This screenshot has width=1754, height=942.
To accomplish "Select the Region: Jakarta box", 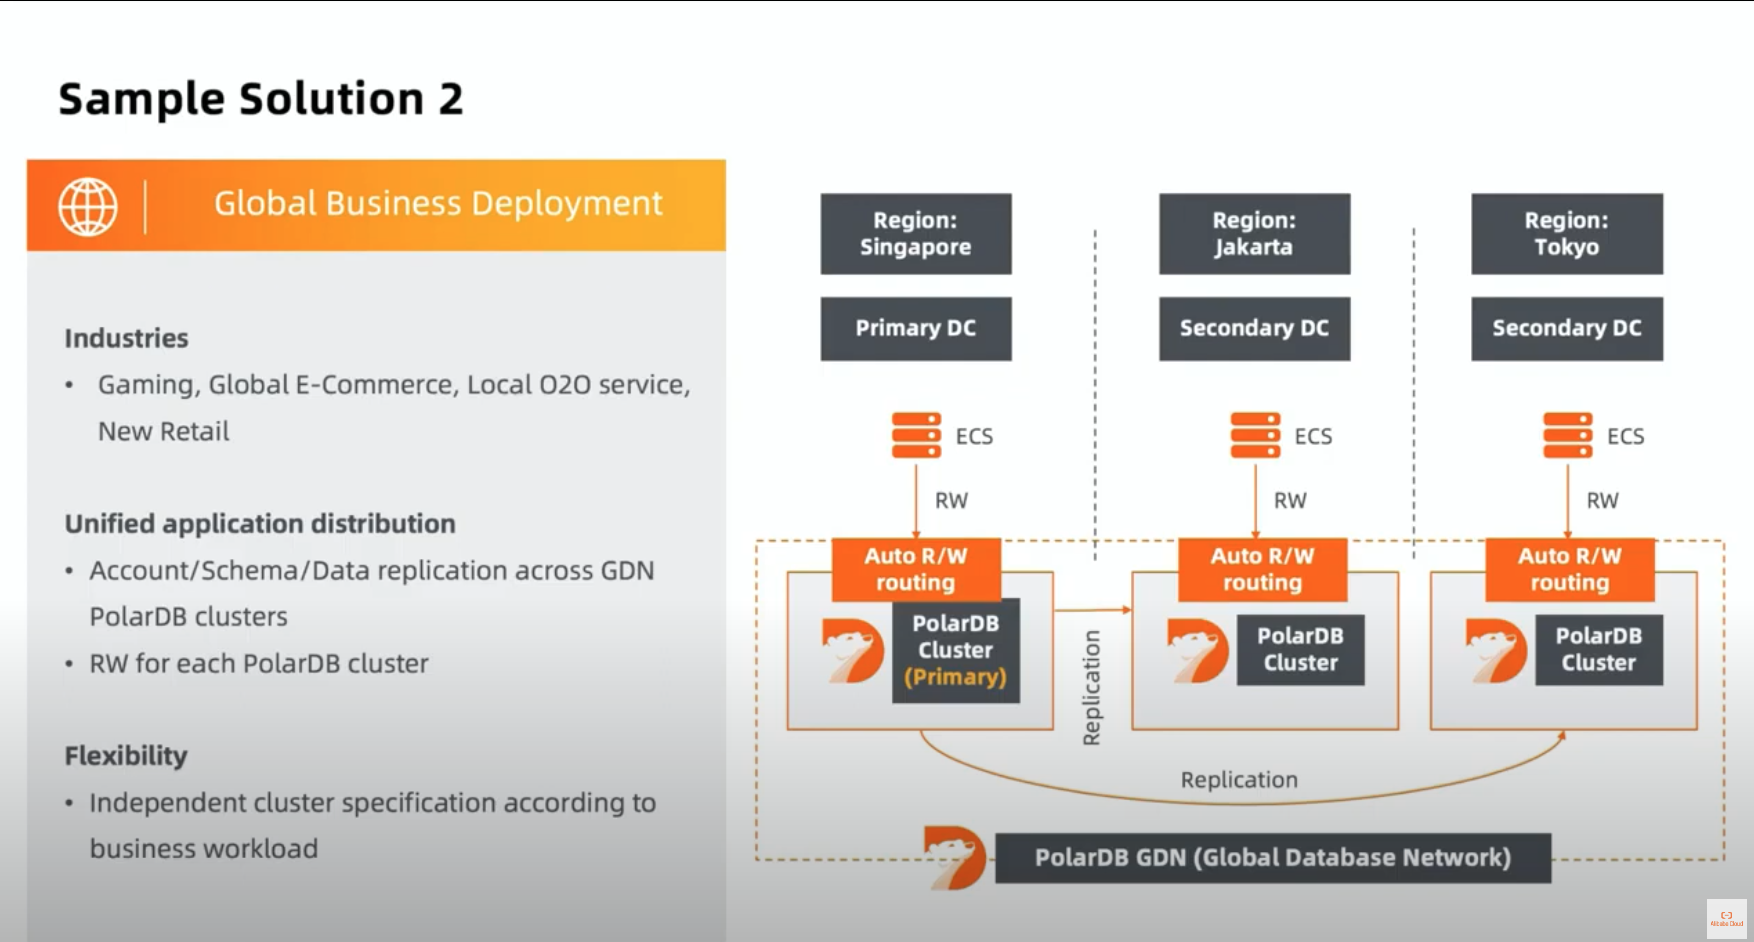I will click(x=1254, y=234).
